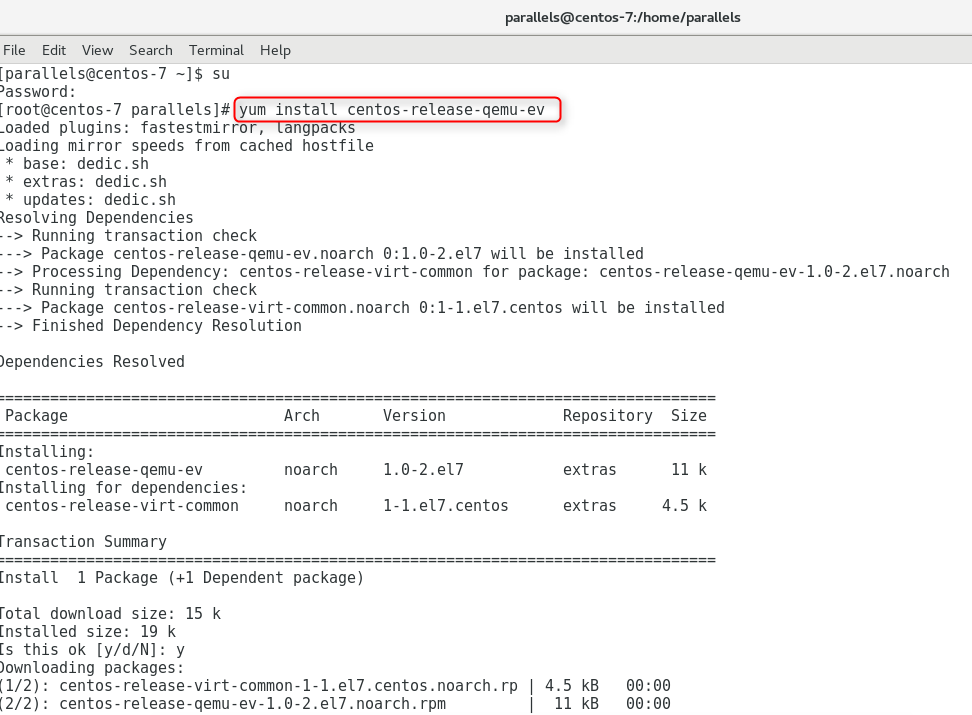The height and width of the screenshot is (715, 972).
Task: Open the Terminal menu
Action: 216,50
